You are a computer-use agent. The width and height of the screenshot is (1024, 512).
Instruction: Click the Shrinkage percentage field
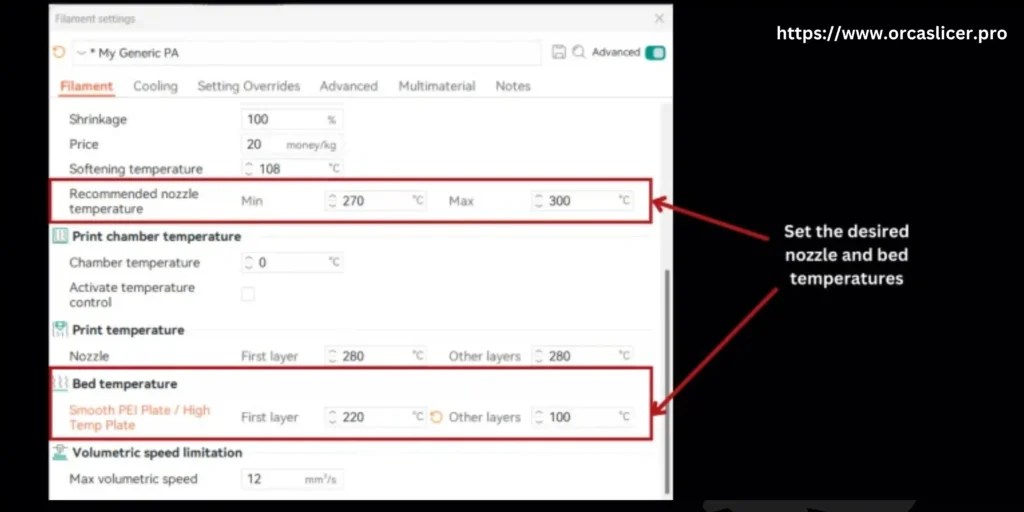click(x=292, y=120)
